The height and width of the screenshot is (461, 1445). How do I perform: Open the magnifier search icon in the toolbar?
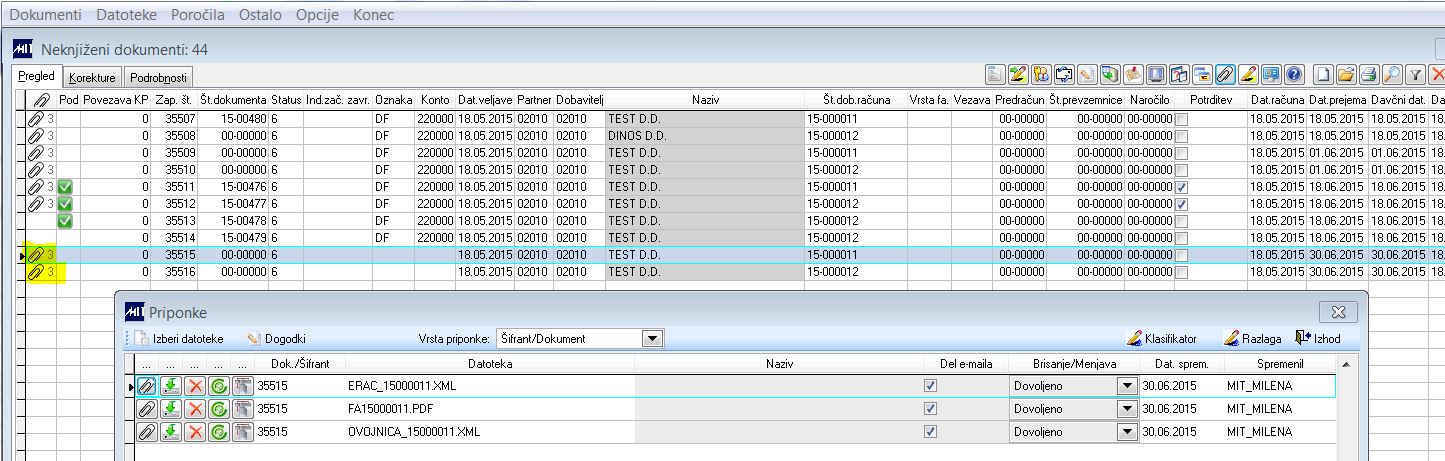tap(1392, 74)
